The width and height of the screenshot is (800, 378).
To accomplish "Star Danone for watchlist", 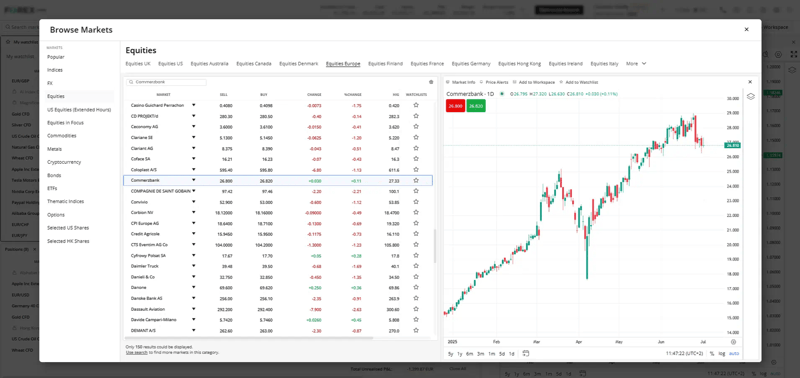I will pyautogui.click(x=416, y=287).
